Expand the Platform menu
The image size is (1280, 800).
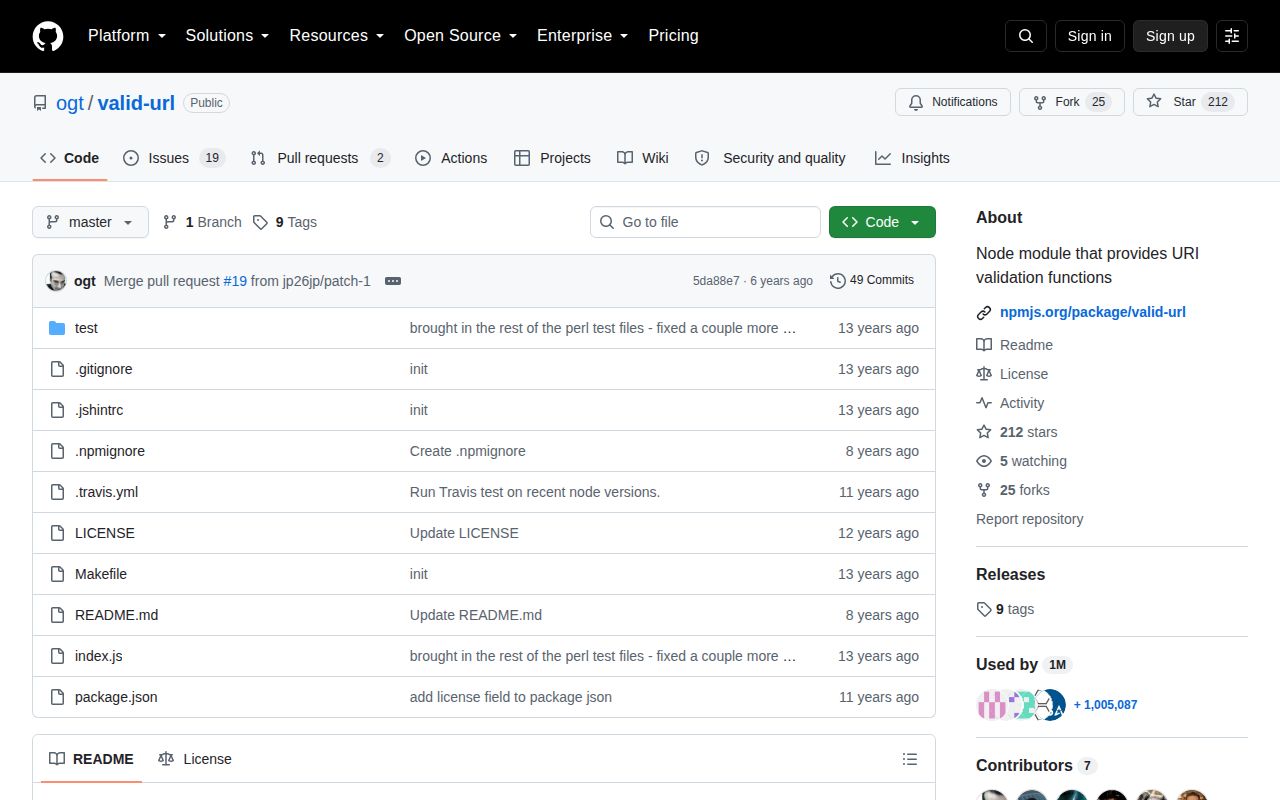[125, 36]
